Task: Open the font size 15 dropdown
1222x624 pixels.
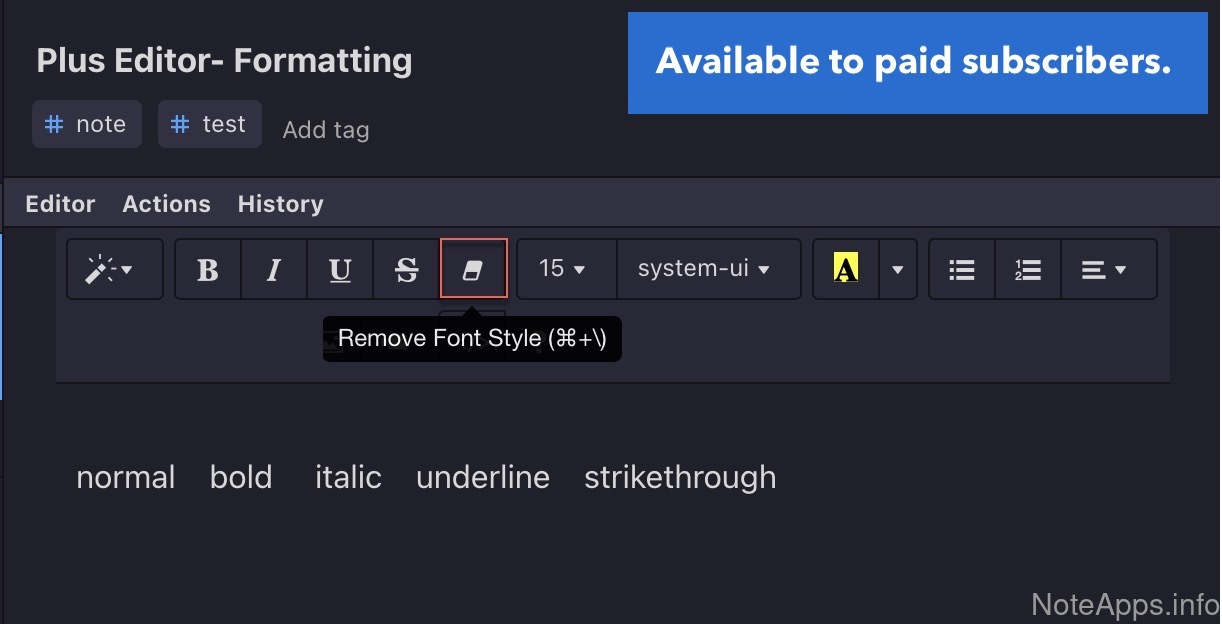Action: (x=565, y=269)
